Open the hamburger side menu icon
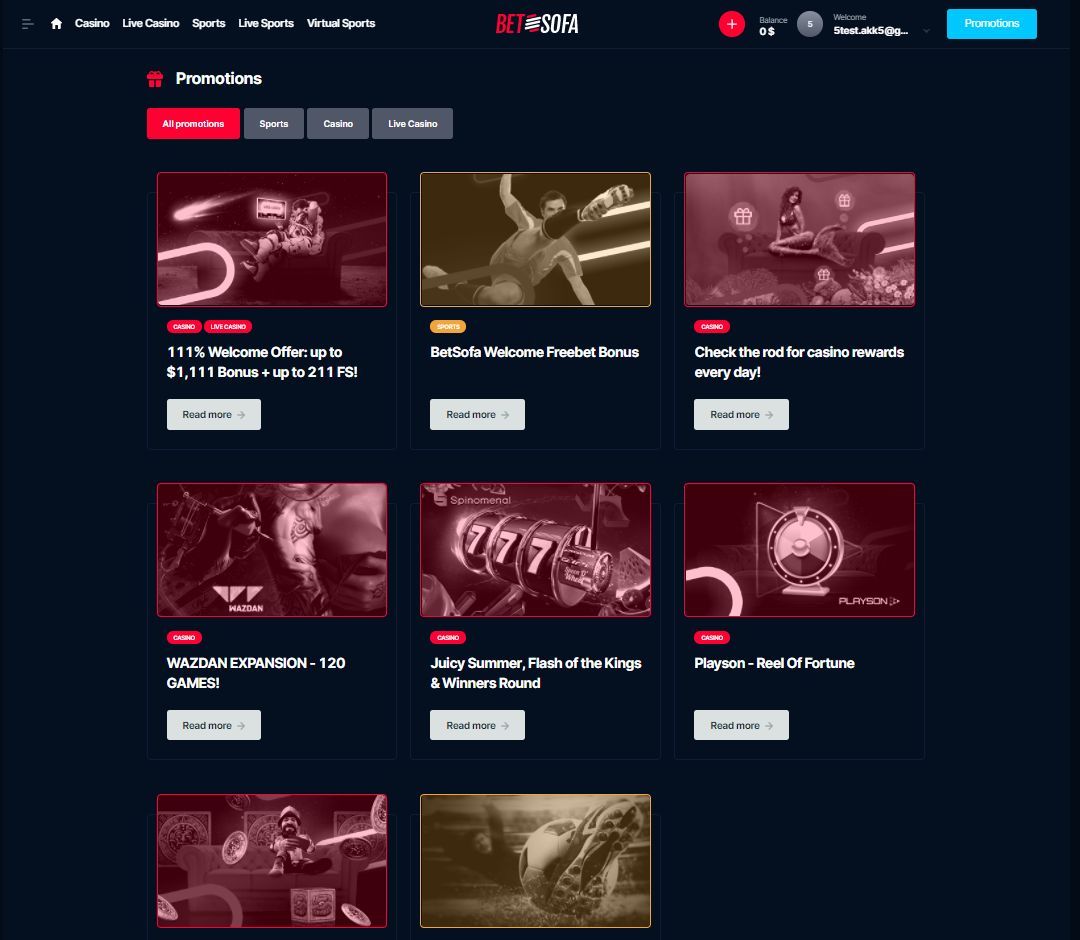This screenshot has height=940, width=1080. [x=28, y=24]
